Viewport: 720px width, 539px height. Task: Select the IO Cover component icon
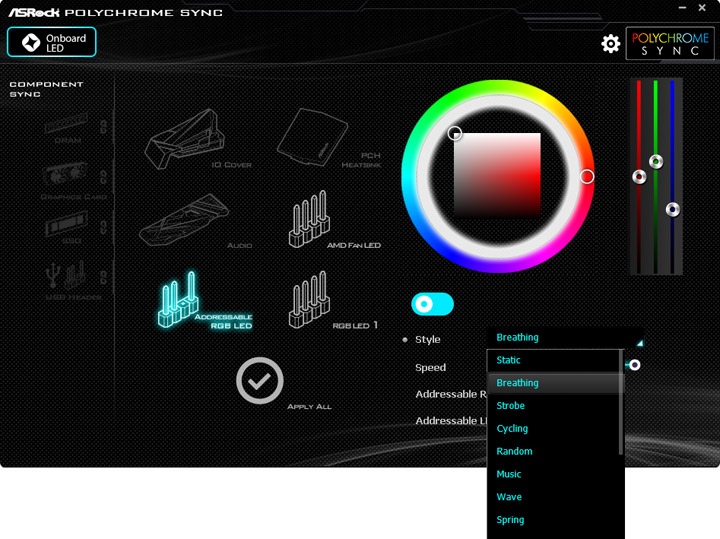click(x=185, y=138)
